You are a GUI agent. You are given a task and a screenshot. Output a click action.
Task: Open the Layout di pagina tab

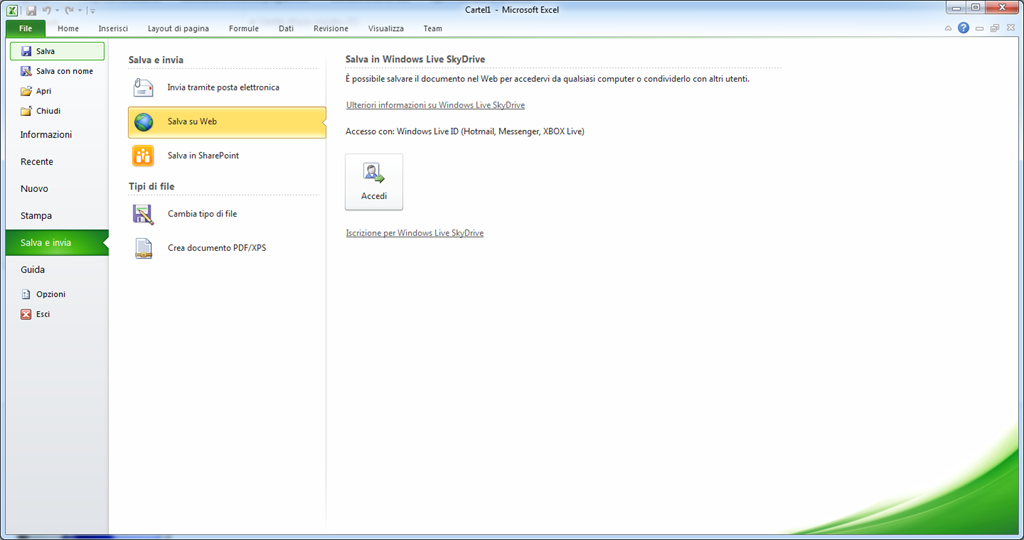pos(178,29)
